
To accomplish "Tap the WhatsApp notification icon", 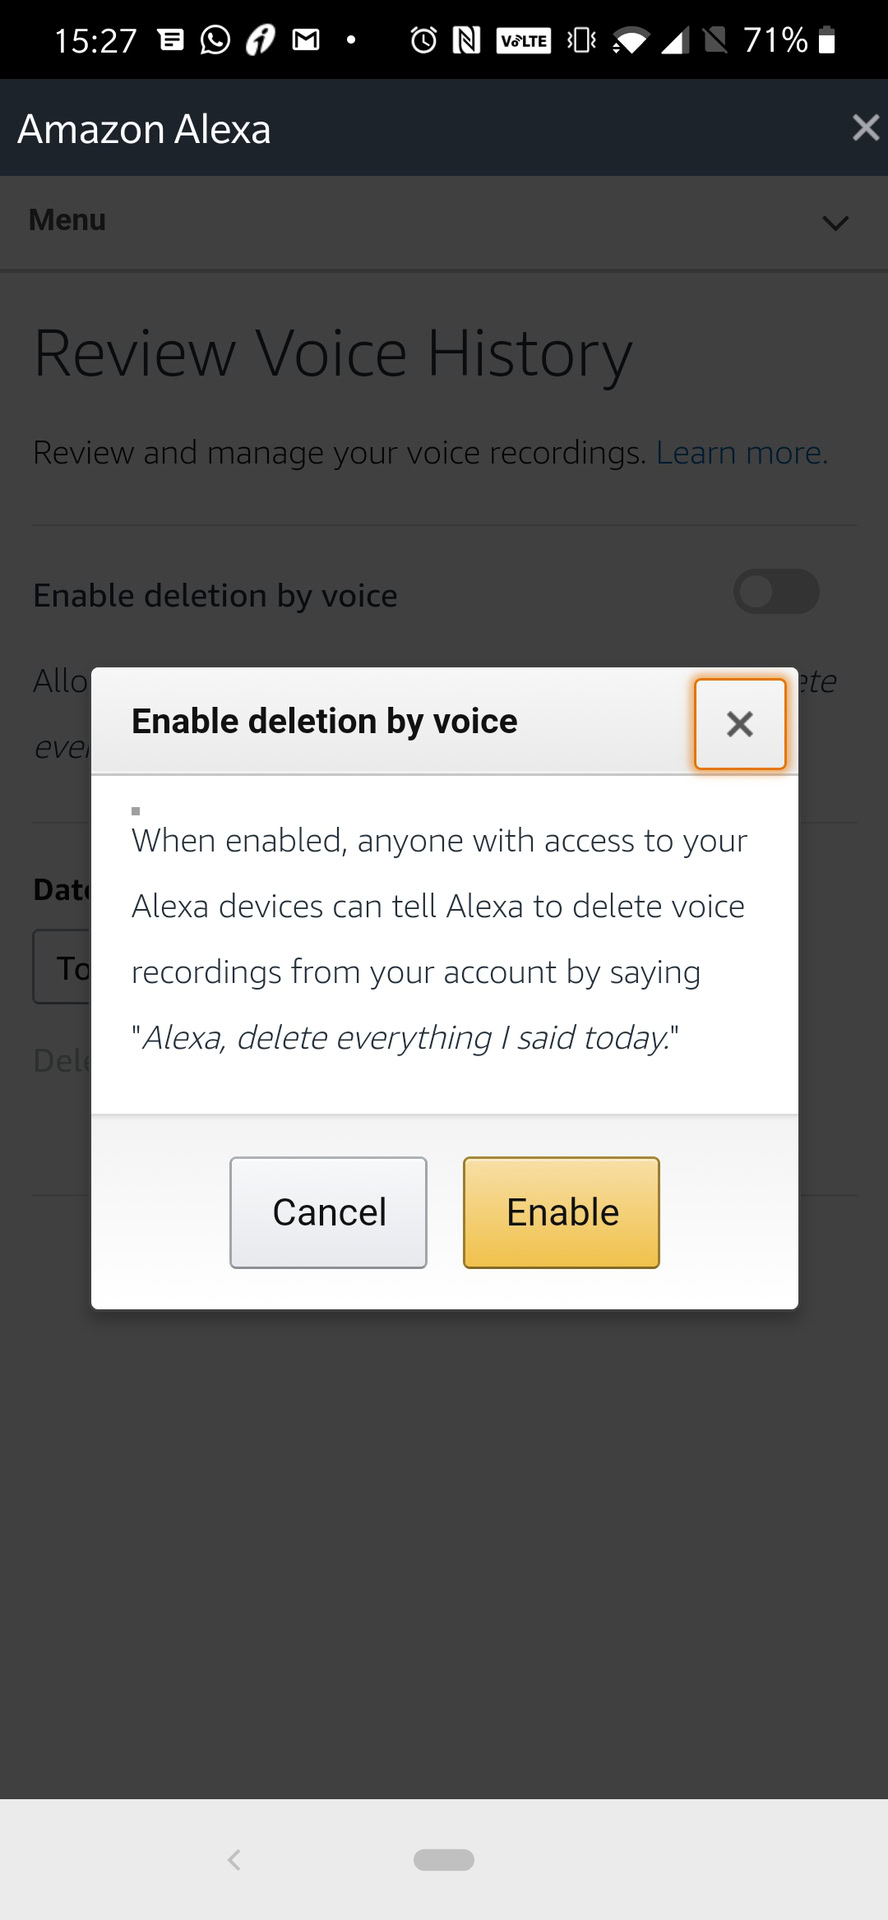I will (215, 40).
